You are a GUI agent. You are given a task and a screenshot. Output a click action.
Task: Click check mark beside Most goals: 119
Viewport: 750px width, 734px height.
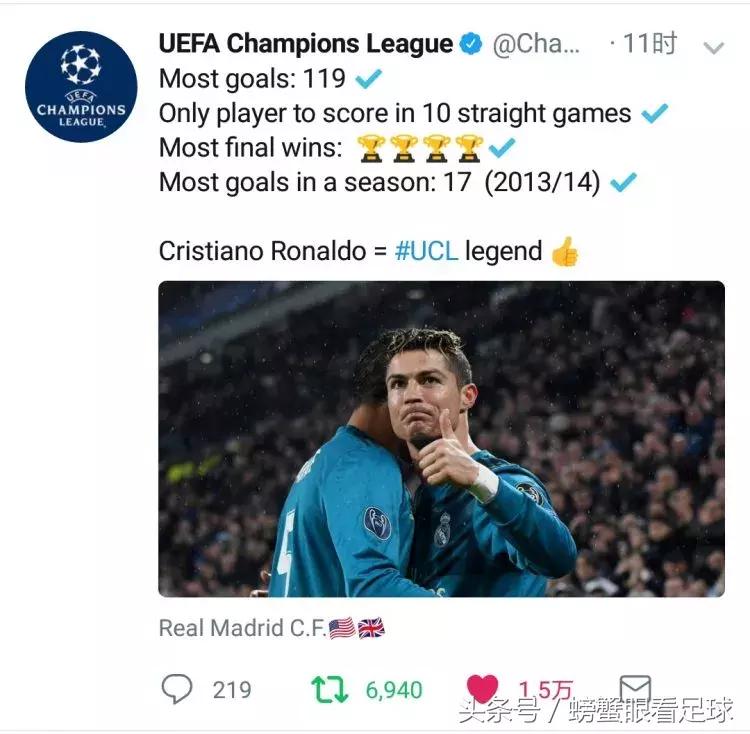click(x=369, y=79)
